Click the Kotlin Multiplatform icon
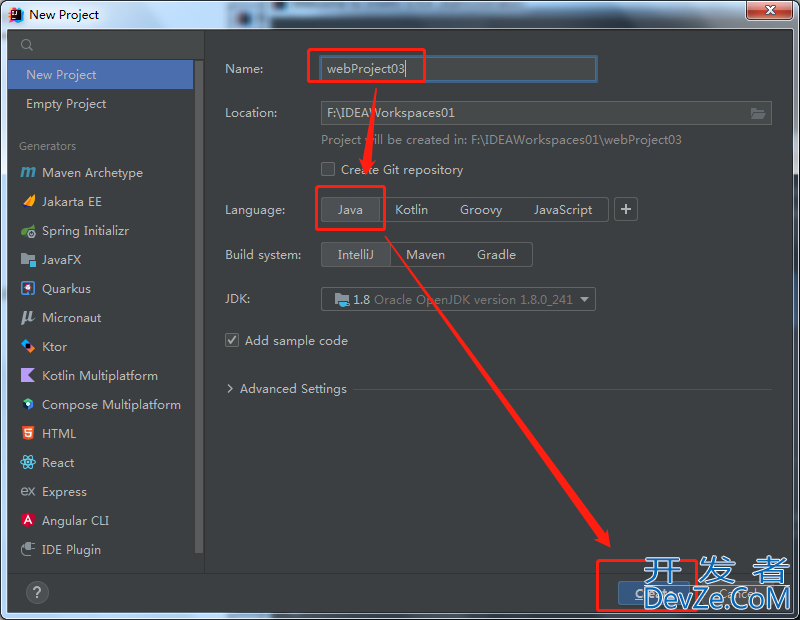Screen dimensions: 800x620 [28, 375]
